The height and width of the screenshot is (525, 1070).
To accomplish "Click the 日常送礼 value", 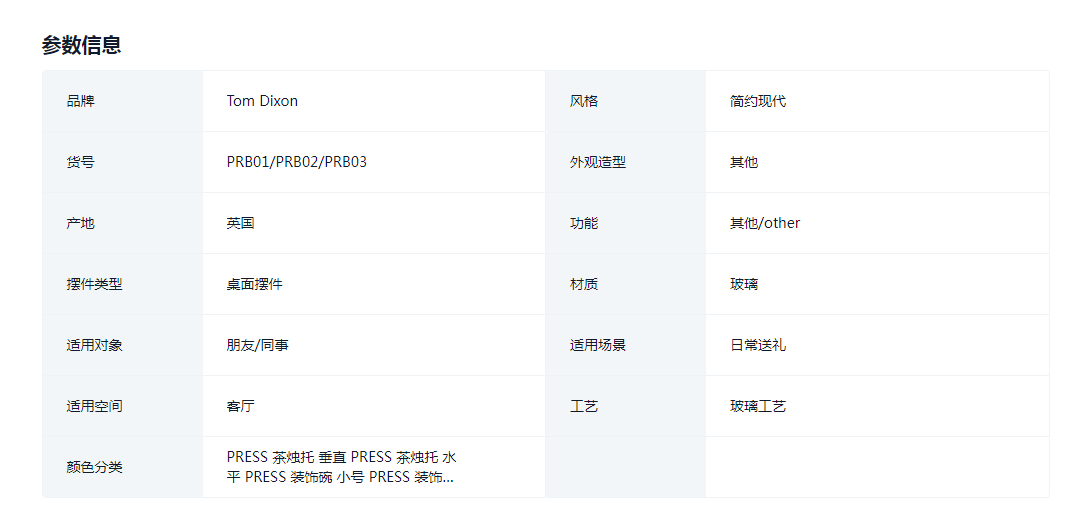I will pyautogui.click(x=757, y=345).
